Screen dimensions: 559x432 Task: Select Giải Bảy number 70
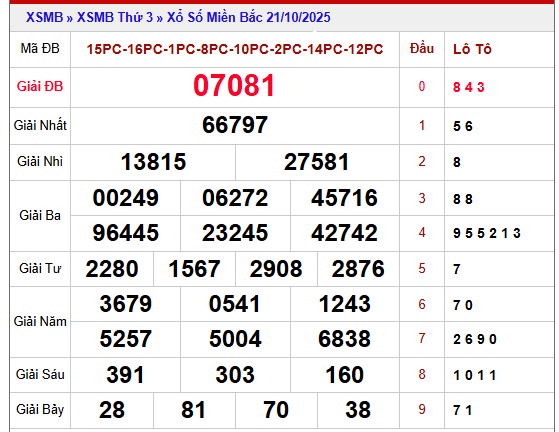tap(276, 410)
